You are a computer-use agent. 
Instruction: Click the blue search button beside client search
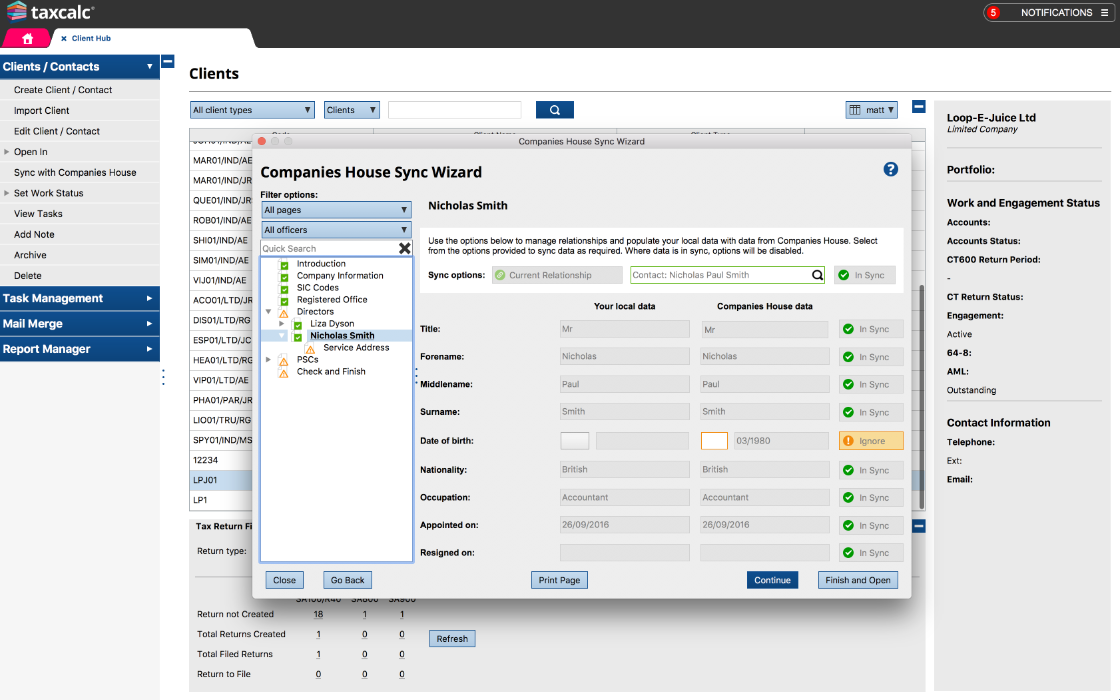pyautogui.click(x=554, y=110)
